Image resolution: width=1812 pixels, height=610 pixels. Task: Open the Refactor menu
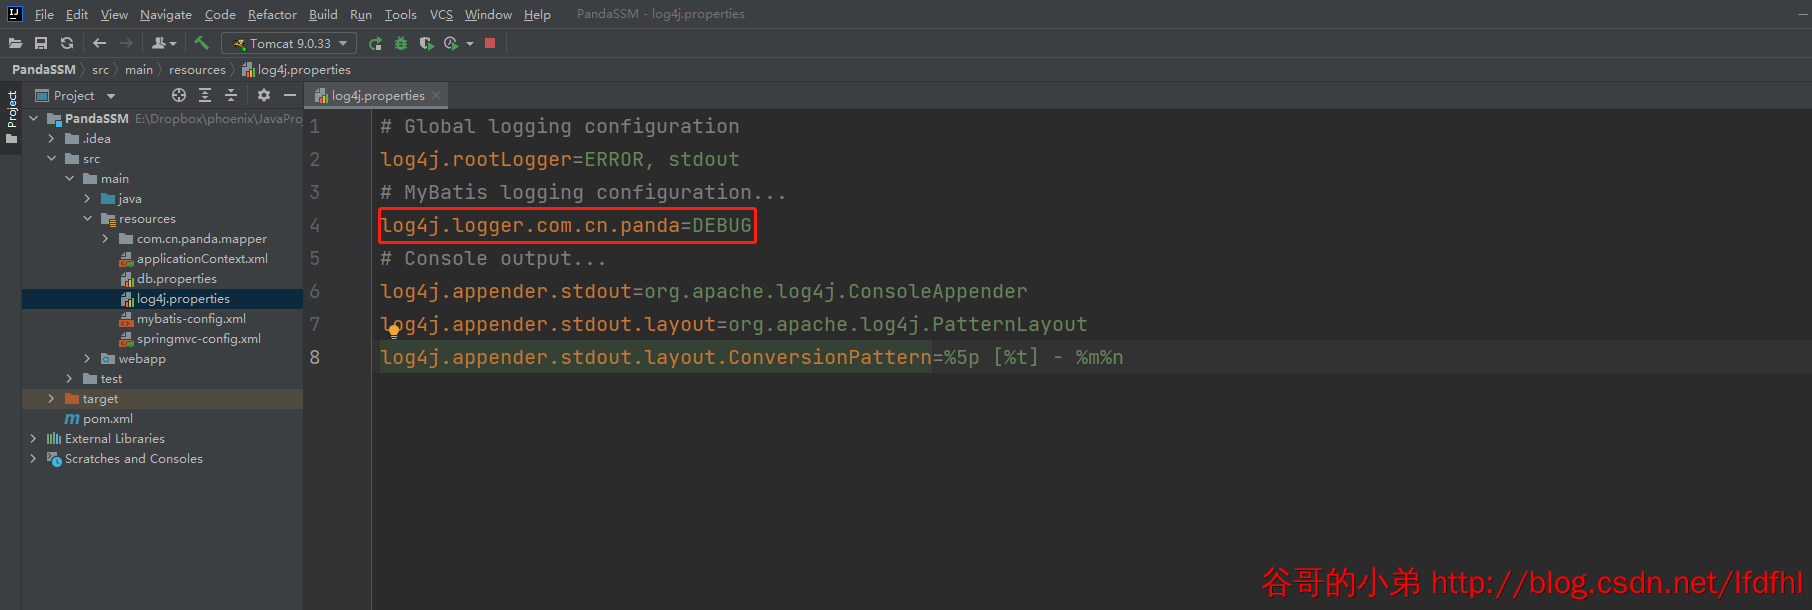click(x=272, y=14)
